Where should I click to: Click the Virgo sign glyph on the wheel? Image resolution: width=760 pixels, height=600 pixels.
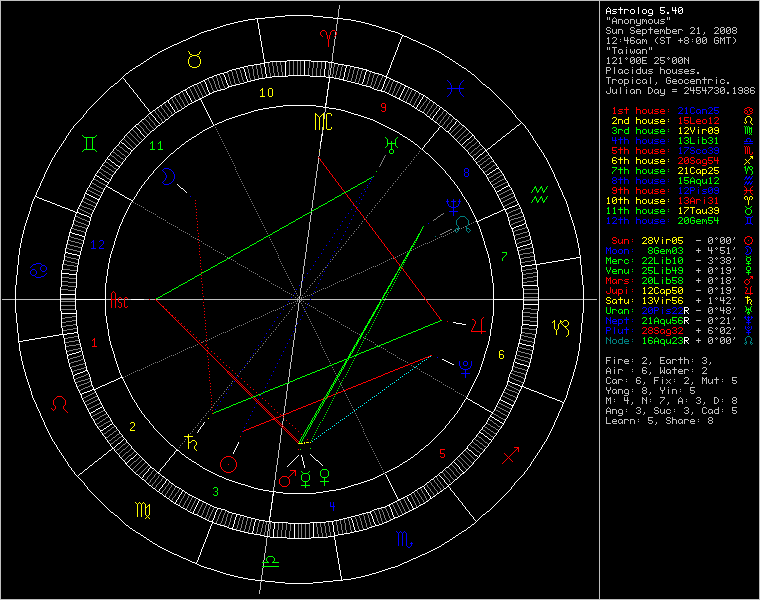[143, 510]
